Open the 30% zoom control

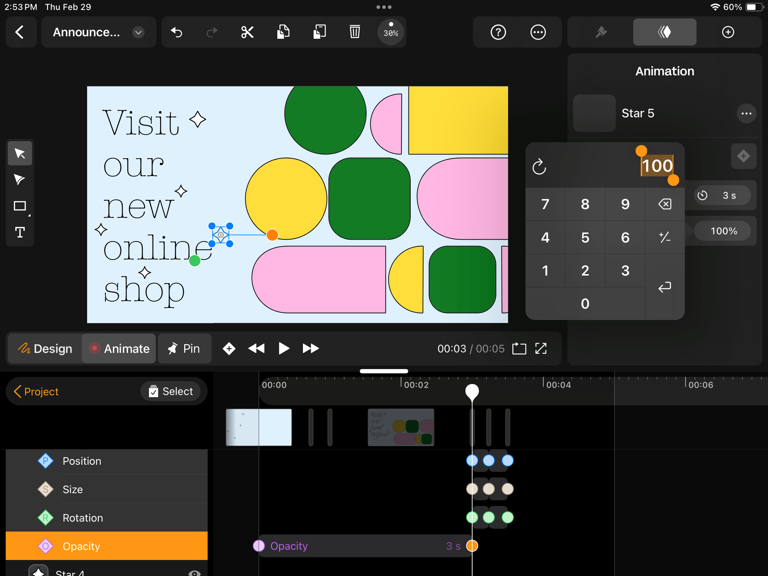390,32
